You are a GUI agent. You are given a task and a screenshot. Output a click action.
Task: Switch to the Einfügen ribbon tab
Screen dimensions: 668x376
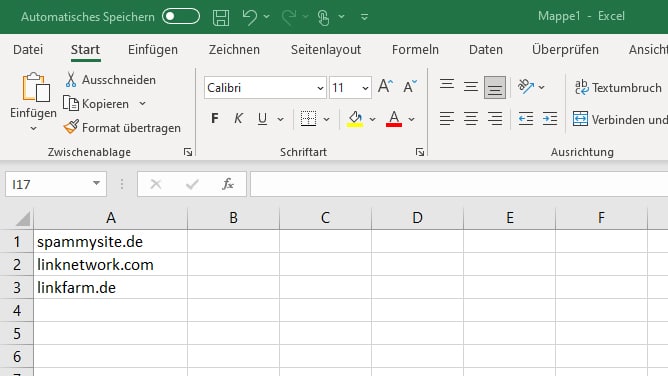(x=153, y=49)
